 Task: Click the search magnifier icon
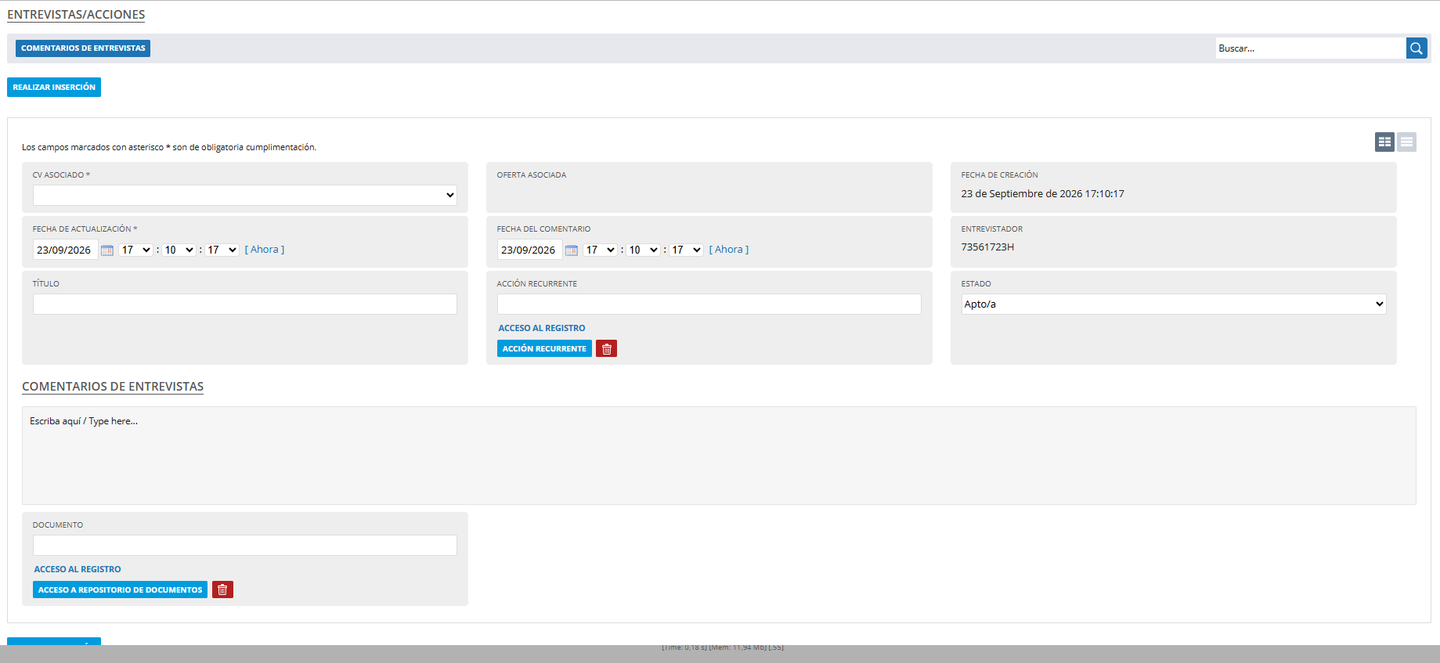[x=1416, y=48]
